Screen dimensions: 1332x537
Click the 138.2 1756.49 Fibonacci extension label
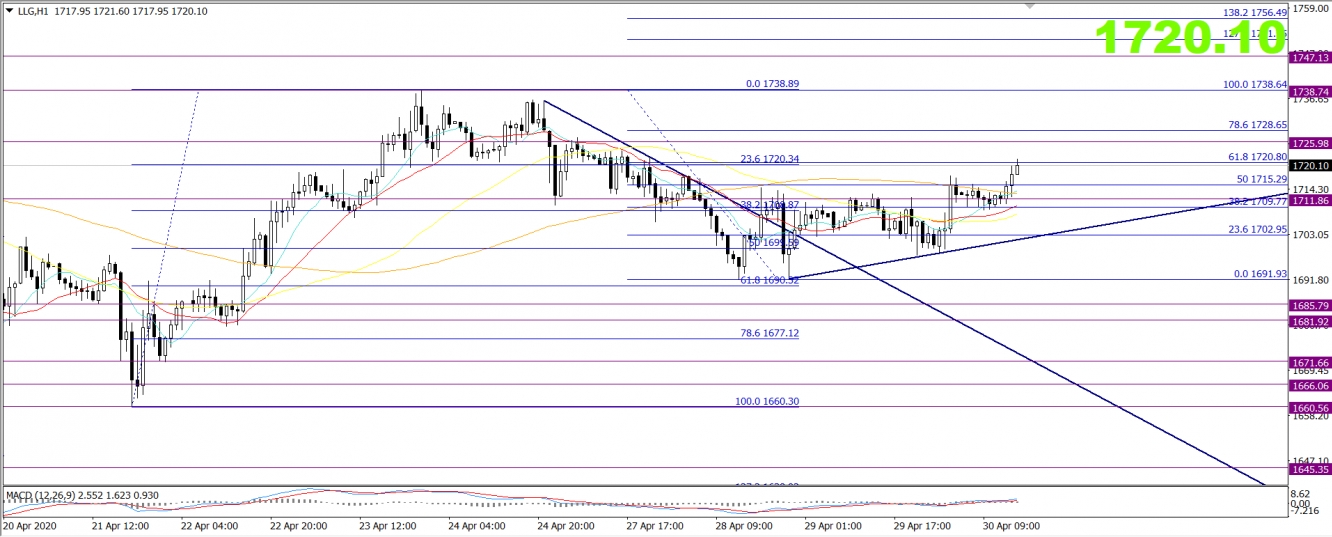(1255, 13)
